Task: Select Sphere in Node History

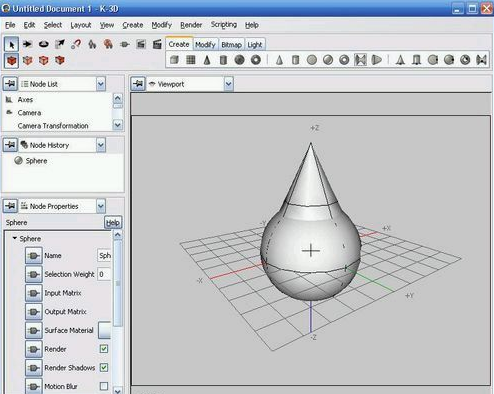Action: (x=36, y=161)
